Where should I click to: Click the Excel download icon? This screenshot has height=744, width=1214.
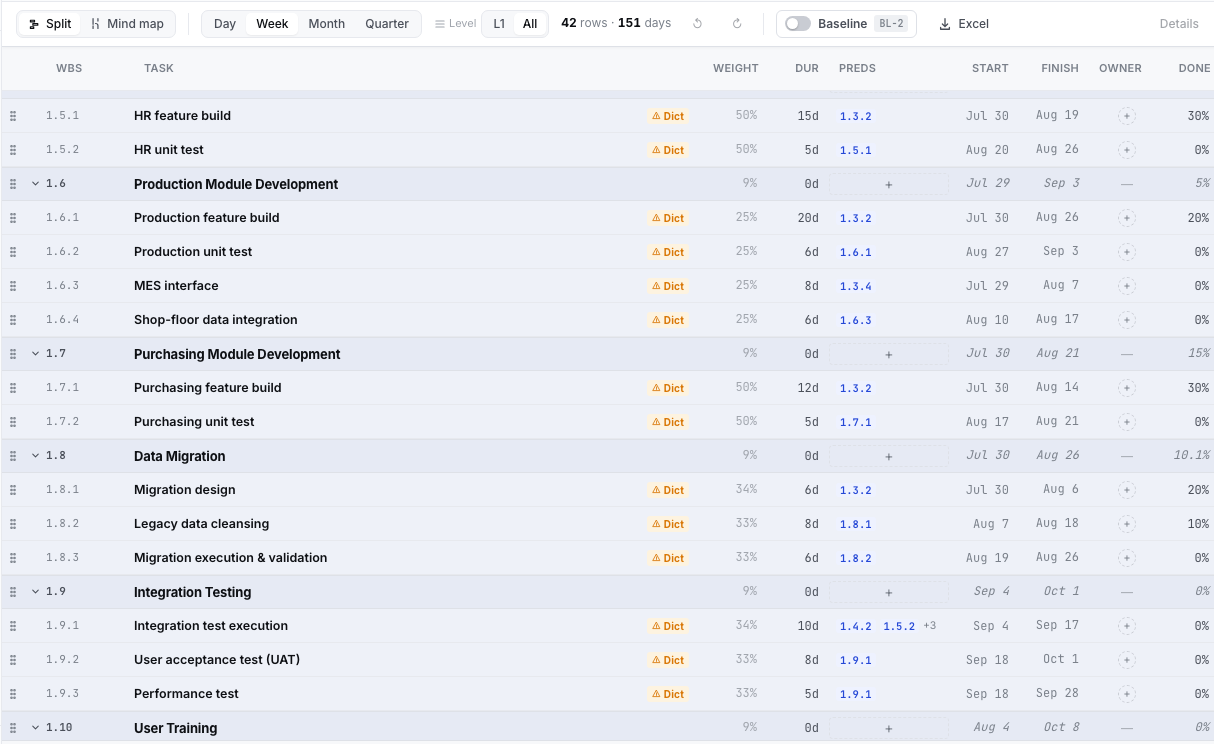pos(945,24)
